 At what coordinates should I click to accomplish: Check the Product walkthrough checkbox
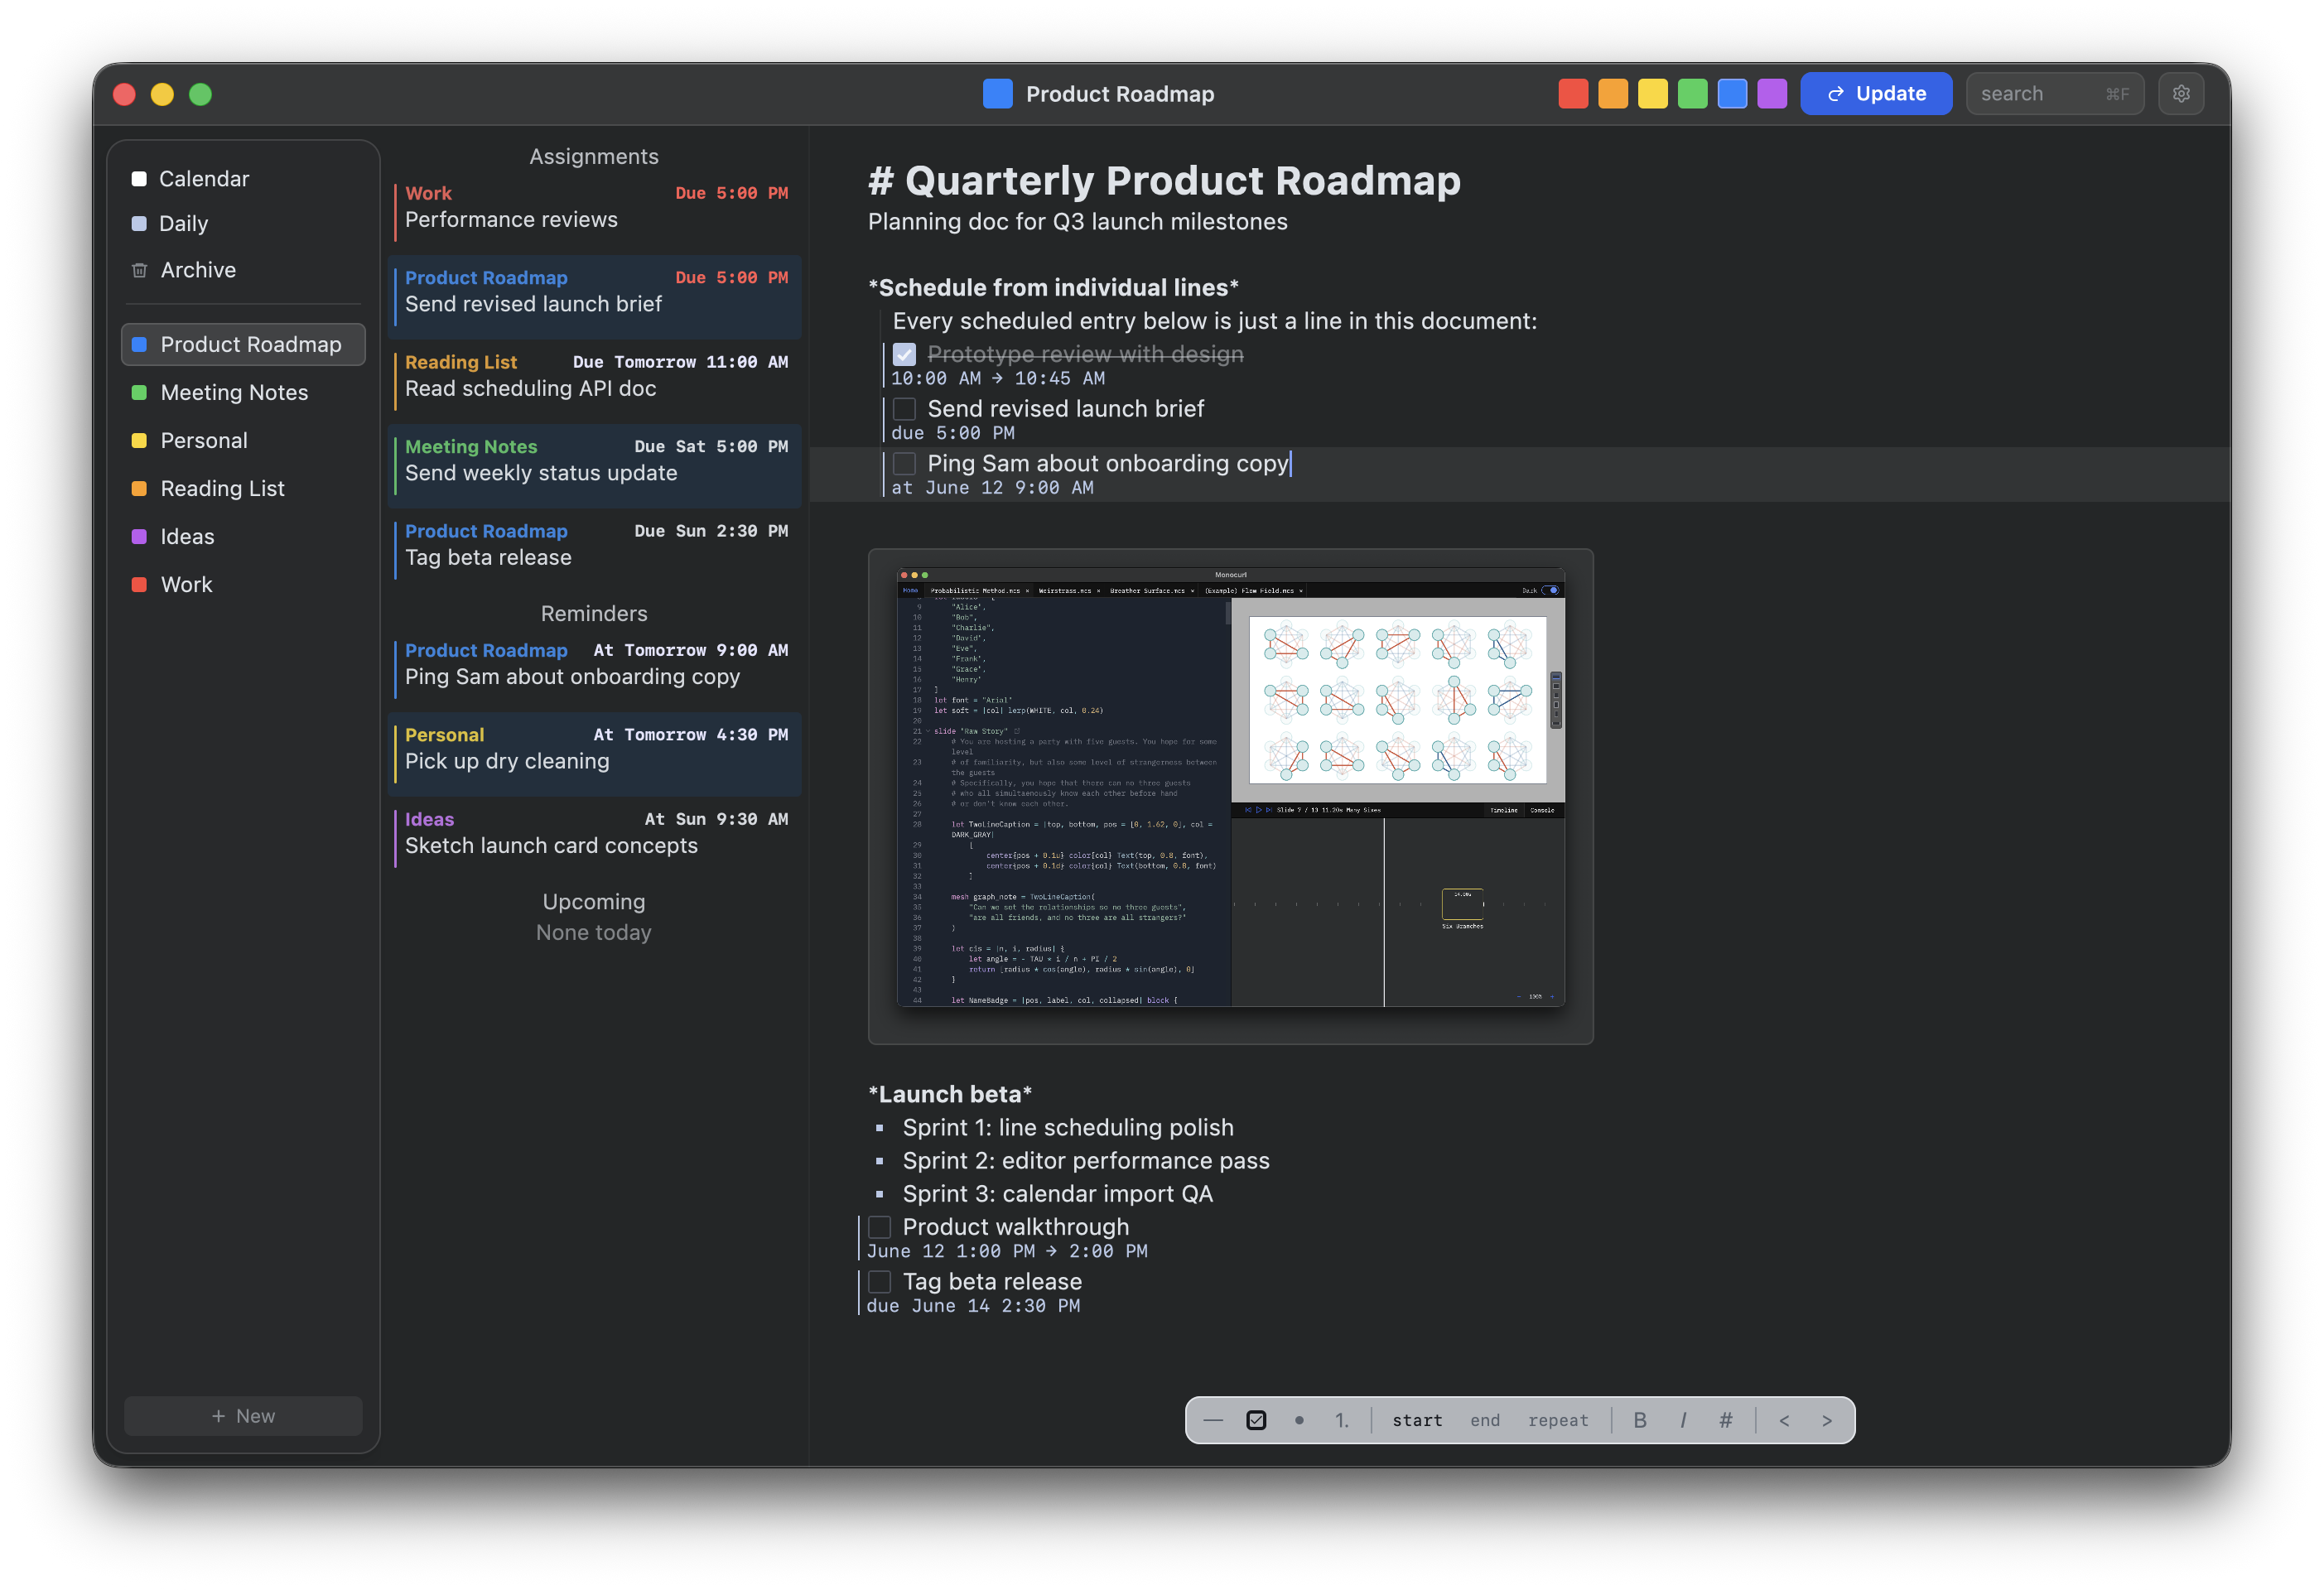click(x=879, y=1227)
